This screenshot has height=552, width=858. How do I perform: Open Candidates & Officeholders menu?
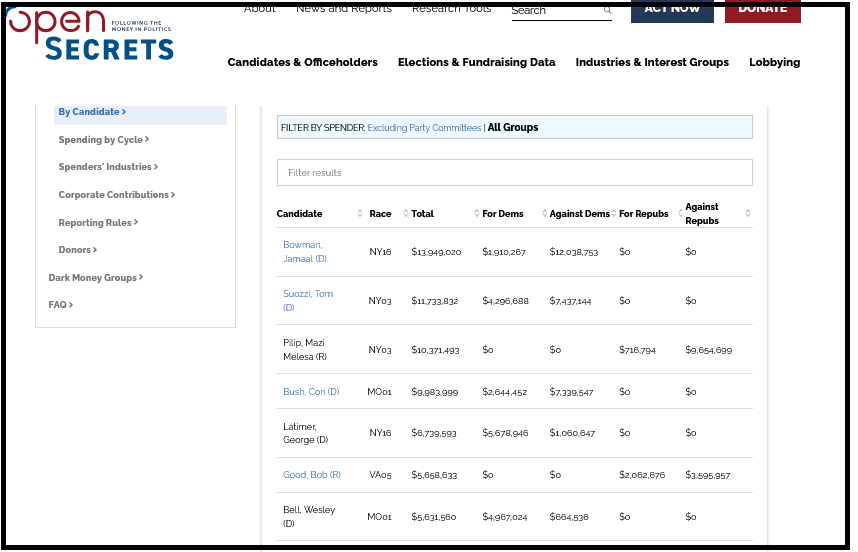pos(303,62)
